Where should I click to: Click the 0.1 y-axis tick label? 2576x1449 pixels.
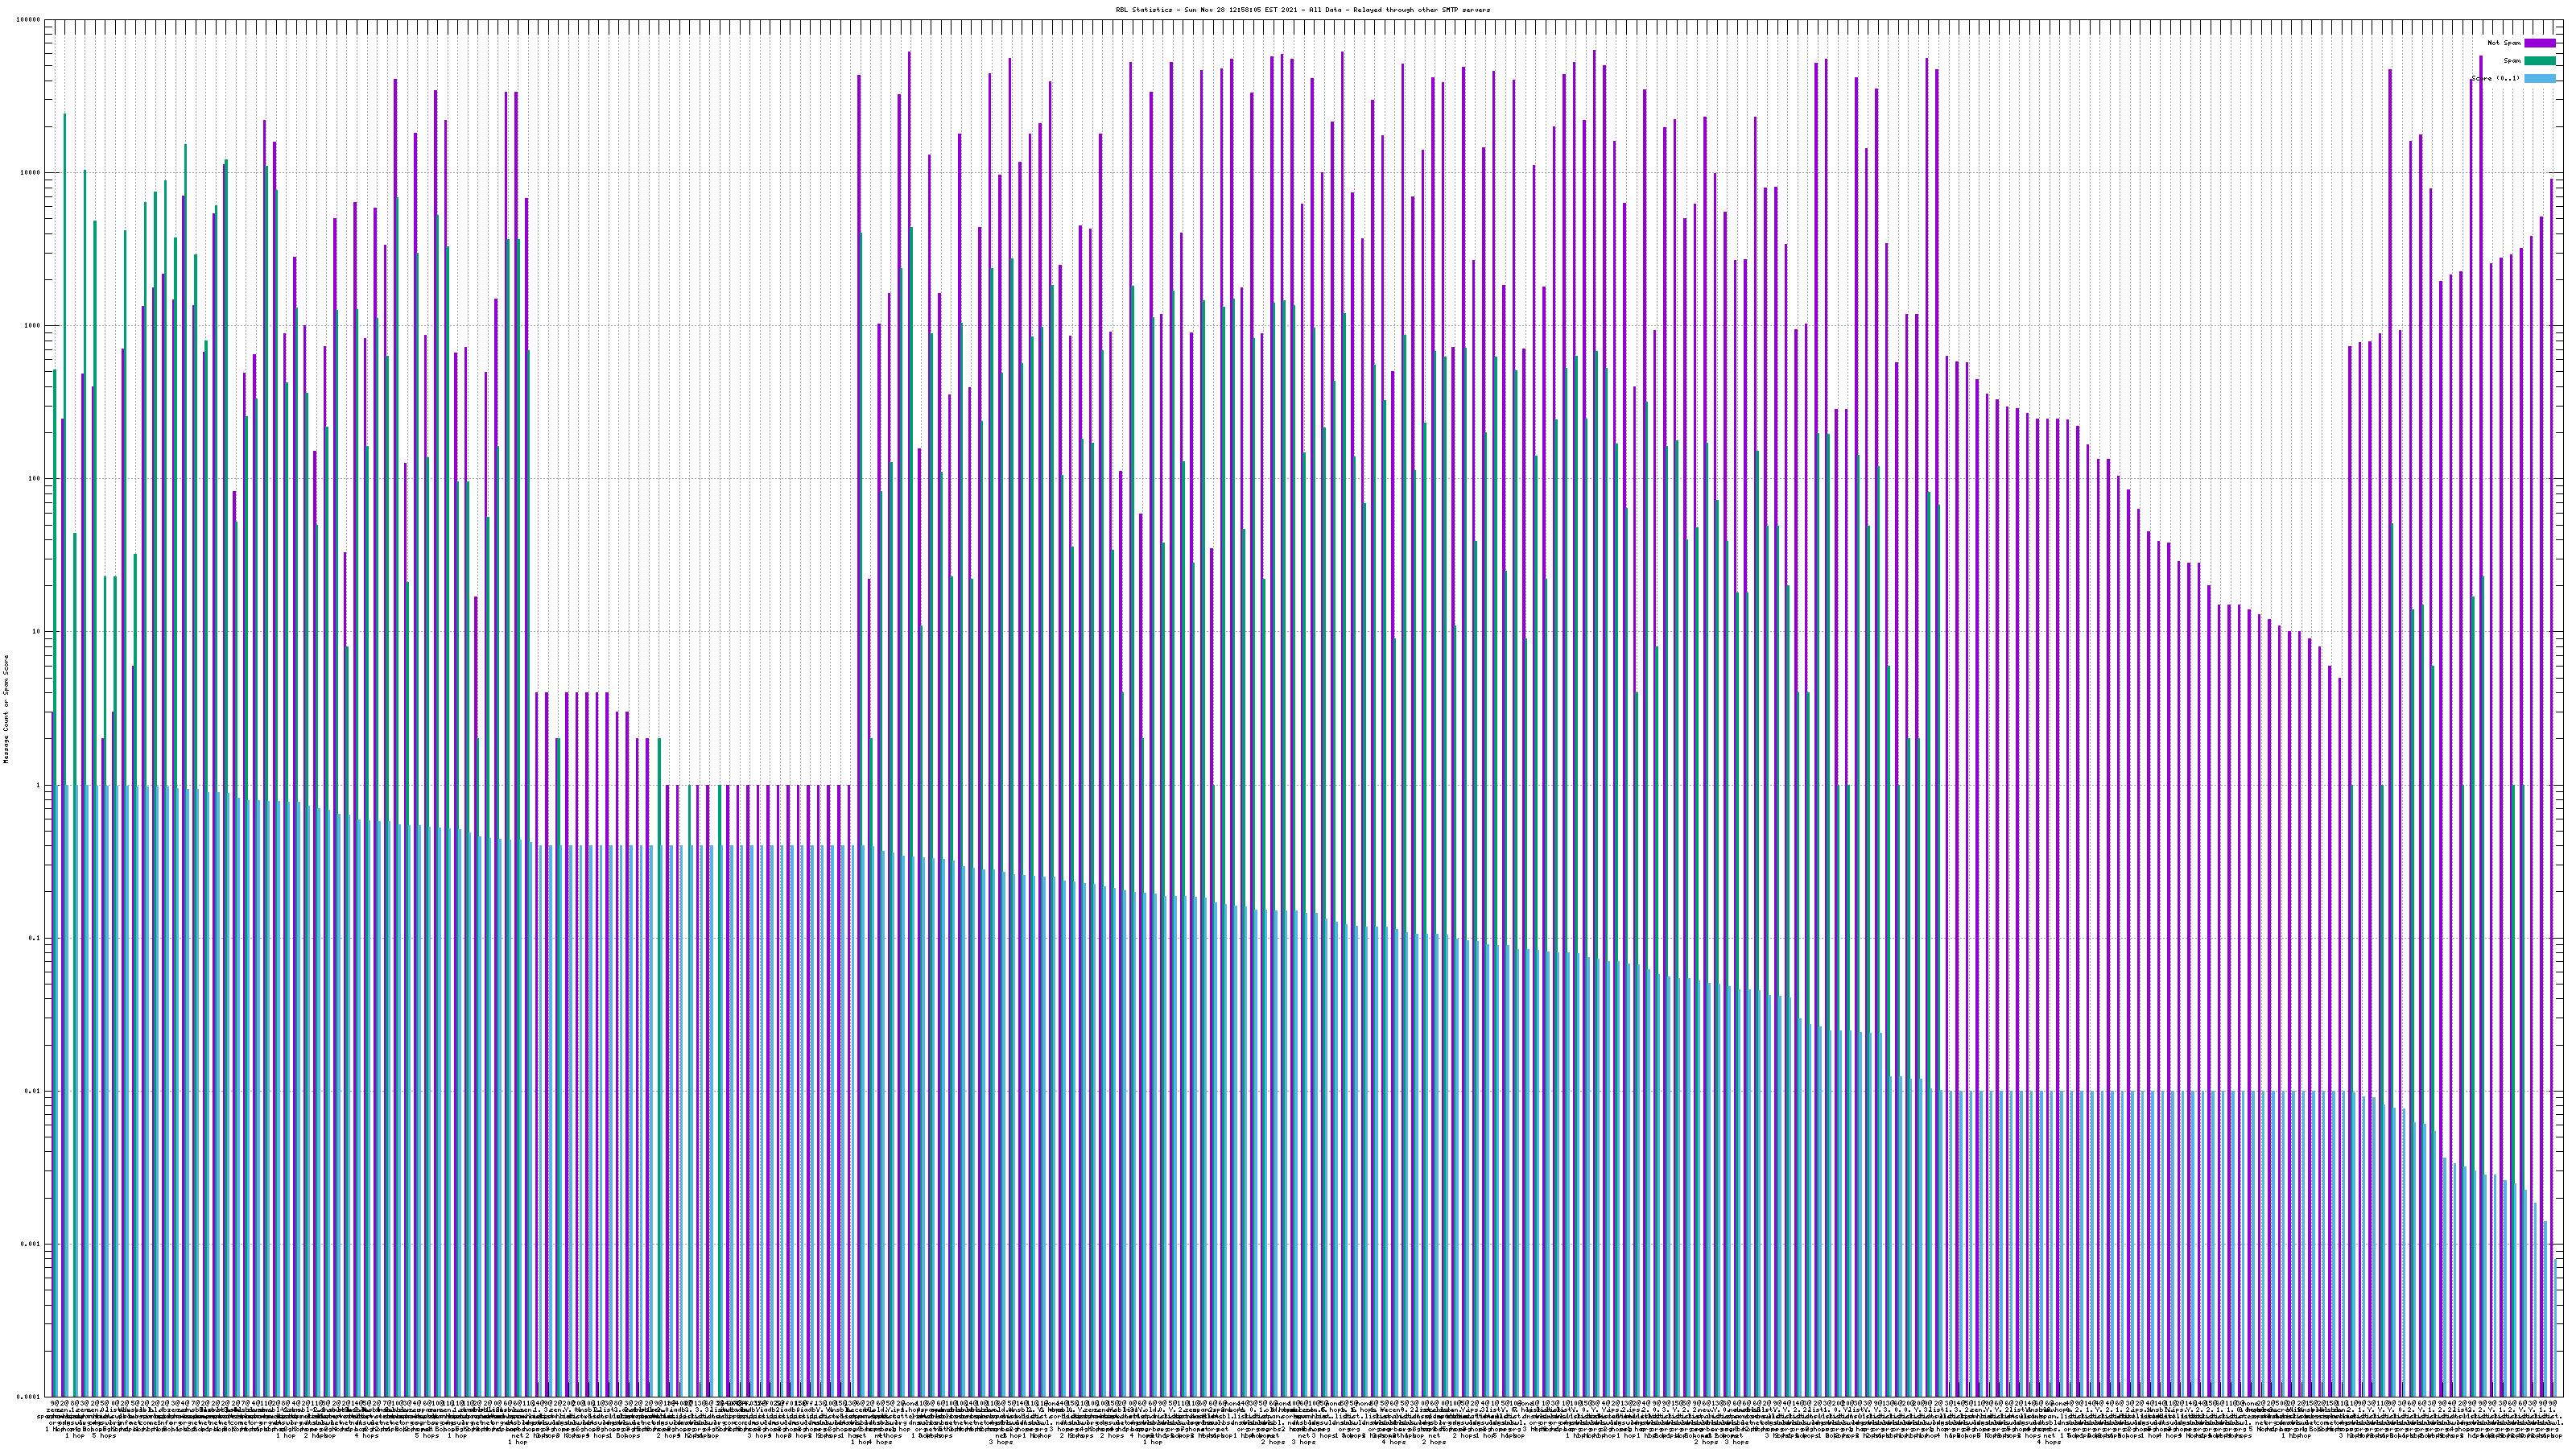(x=35, y=938)
